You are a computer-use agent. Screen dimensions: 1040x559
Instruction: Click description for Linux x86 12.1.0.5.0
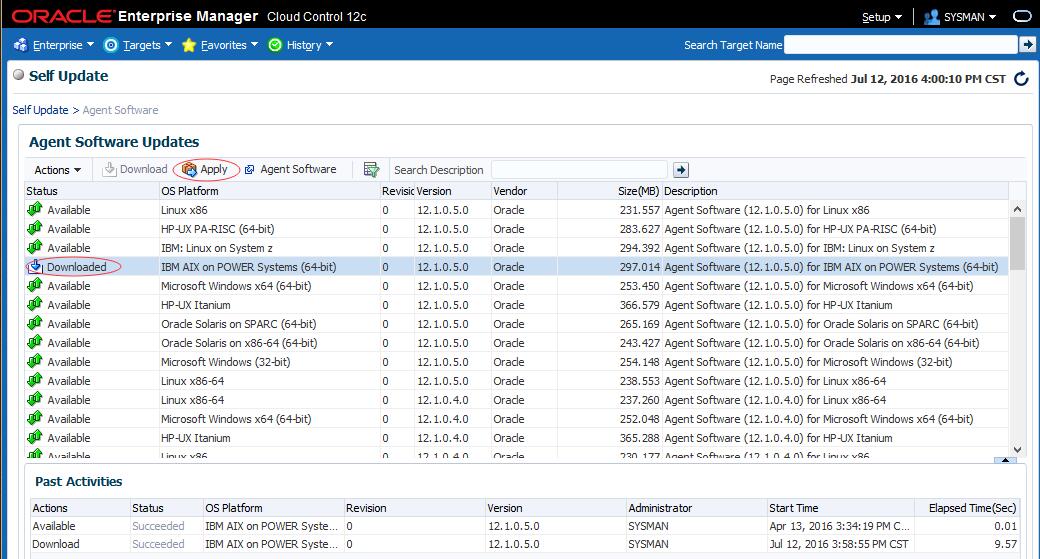767,210
